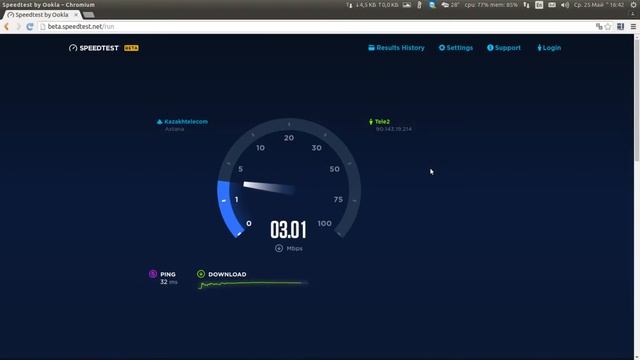The width and height of the screenshot is (640, 360).
Task: Click the battery/mail tray indicator
Action: coord(552,5)
